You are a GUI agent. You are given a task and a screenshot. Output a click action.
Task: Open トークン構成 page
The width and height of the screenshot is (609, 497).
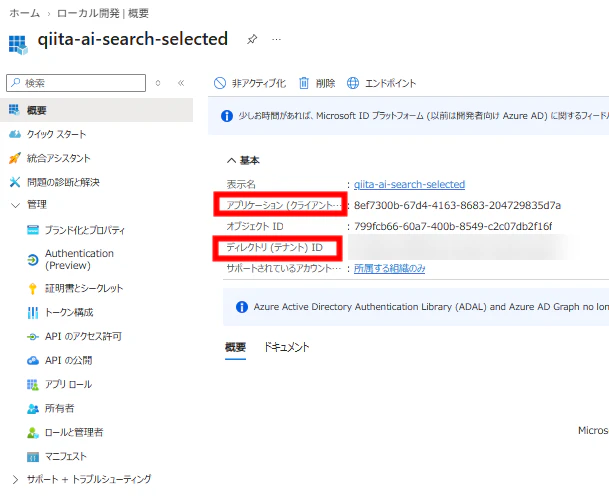pos(69,313)
